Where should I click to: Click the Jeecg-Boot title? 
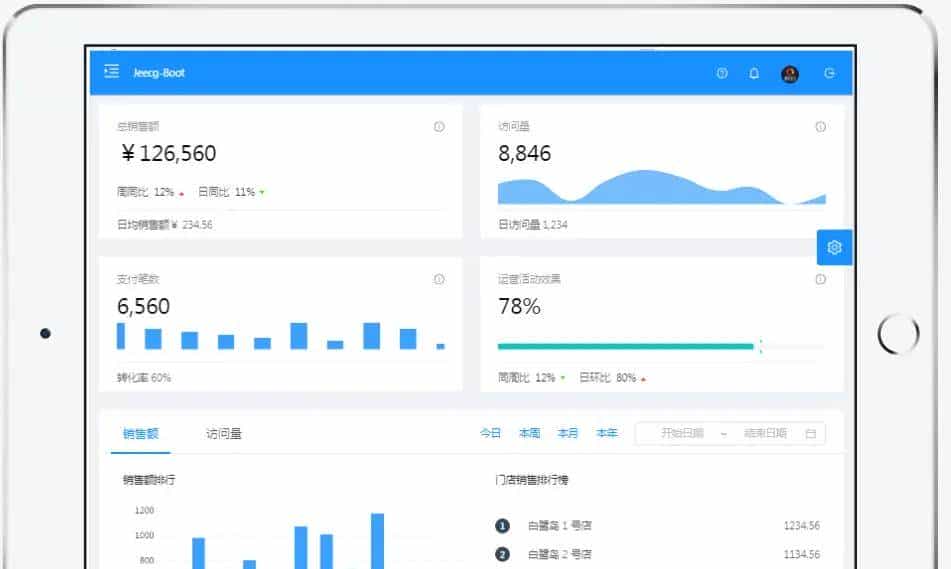pyautogui.click(x=159, y=73)
